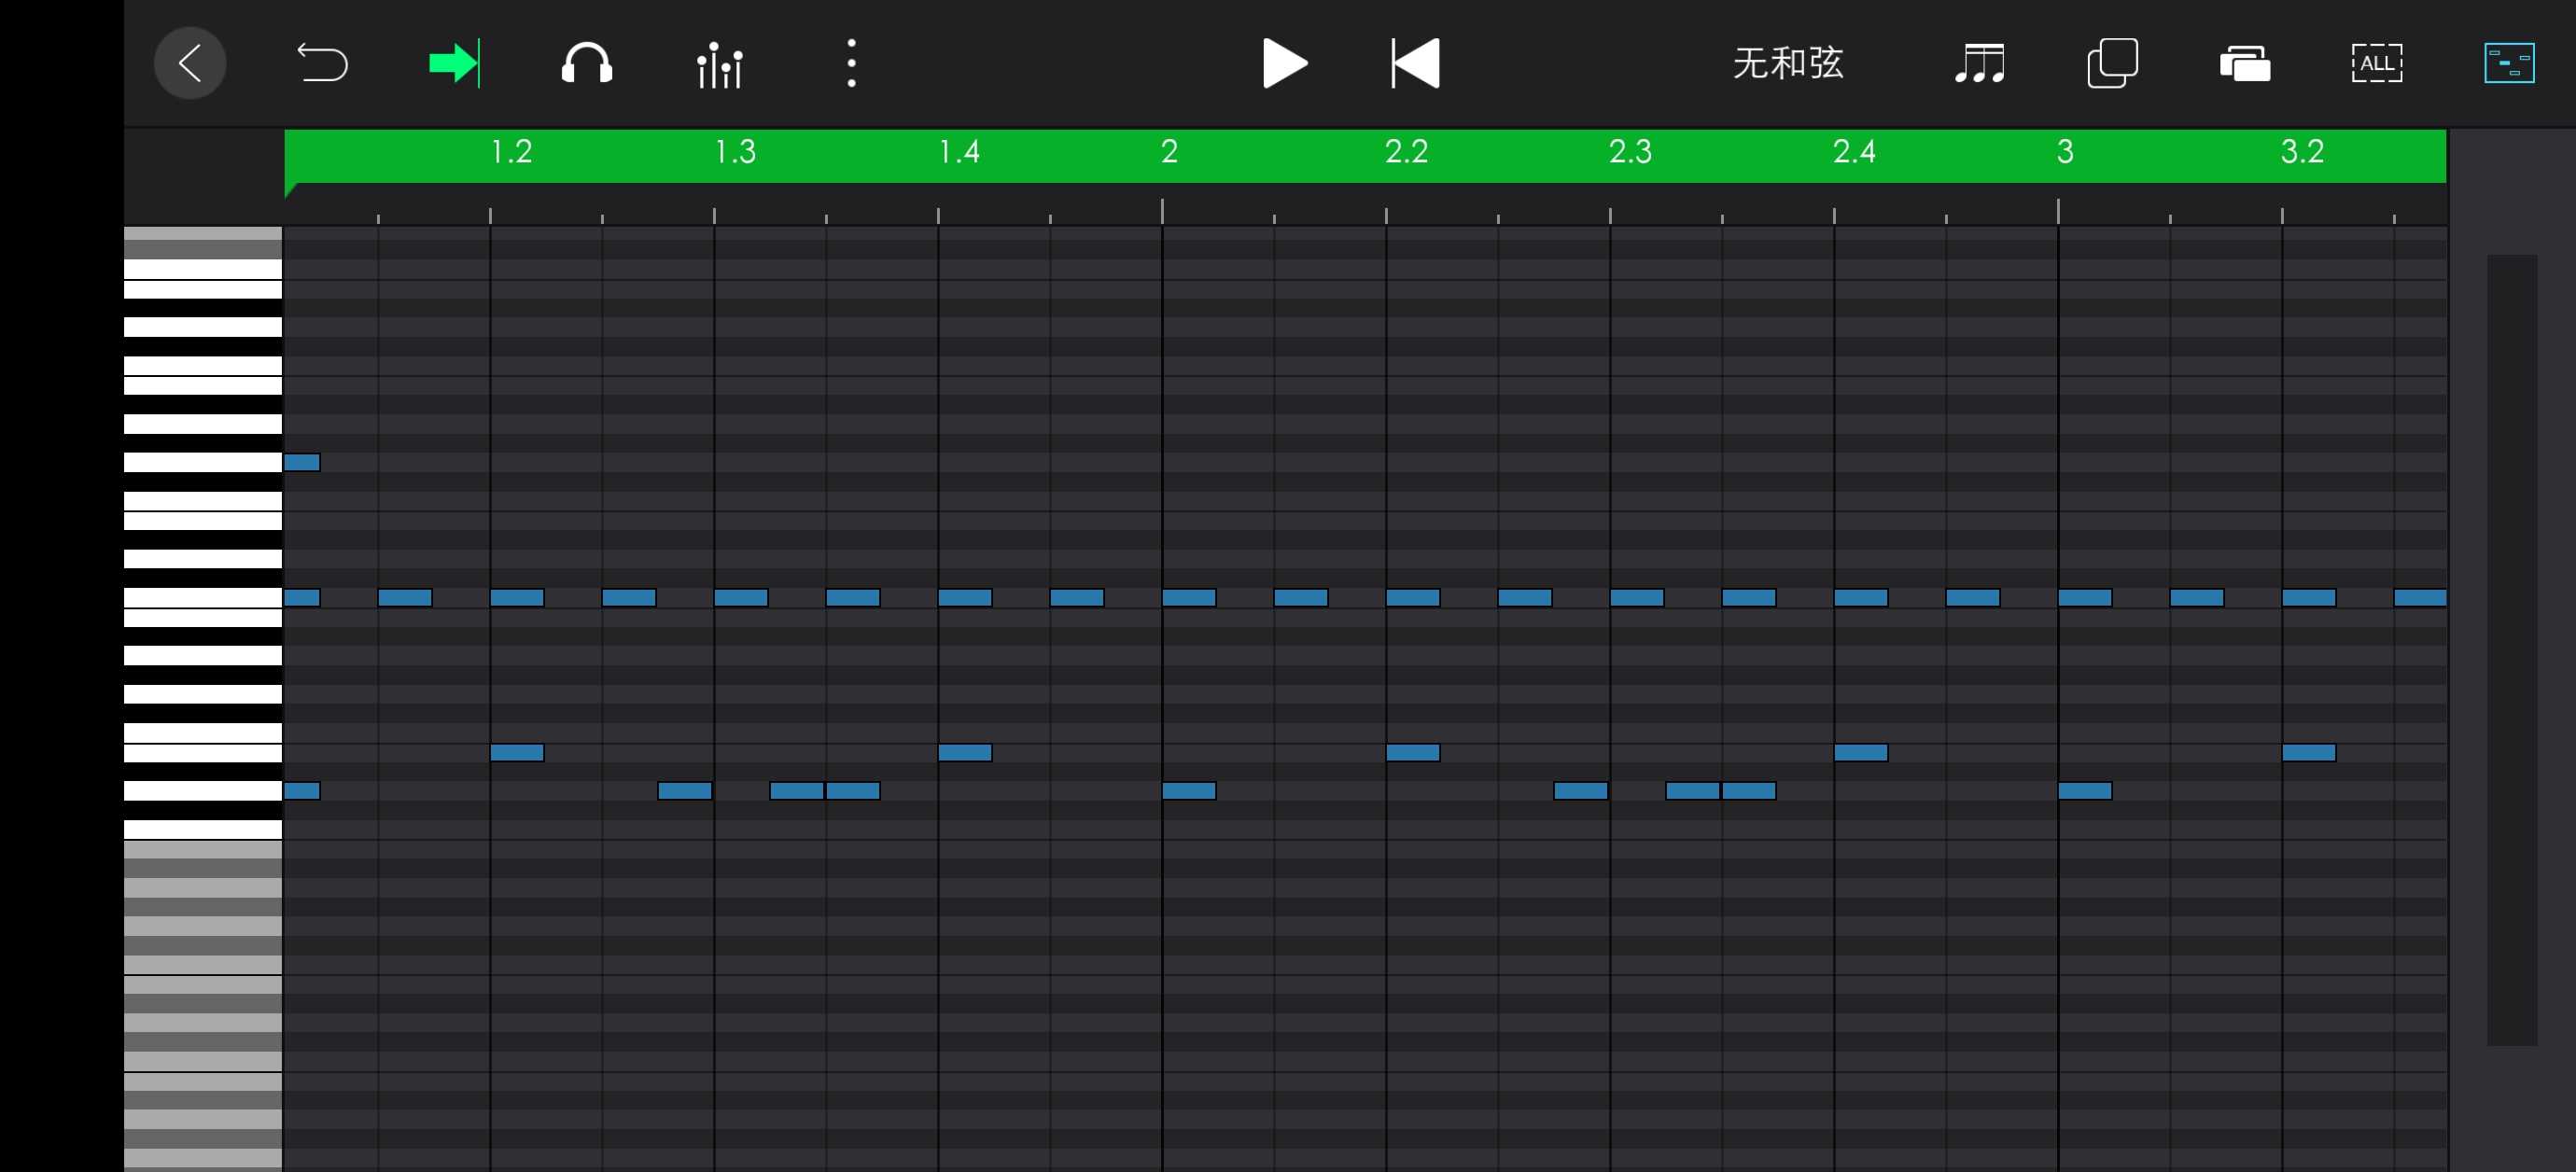Tap the piano key of the bottom note row
The width and height of the screenshot is (2576, 1172).
(x=203, y=791)
